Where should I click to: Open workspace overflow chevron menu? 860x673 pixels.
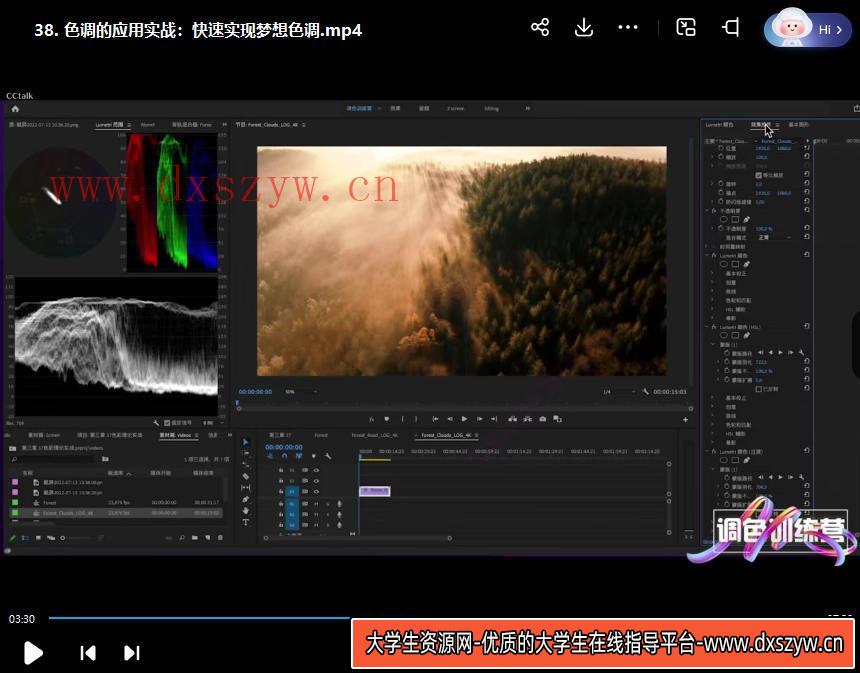coord(528,109)
